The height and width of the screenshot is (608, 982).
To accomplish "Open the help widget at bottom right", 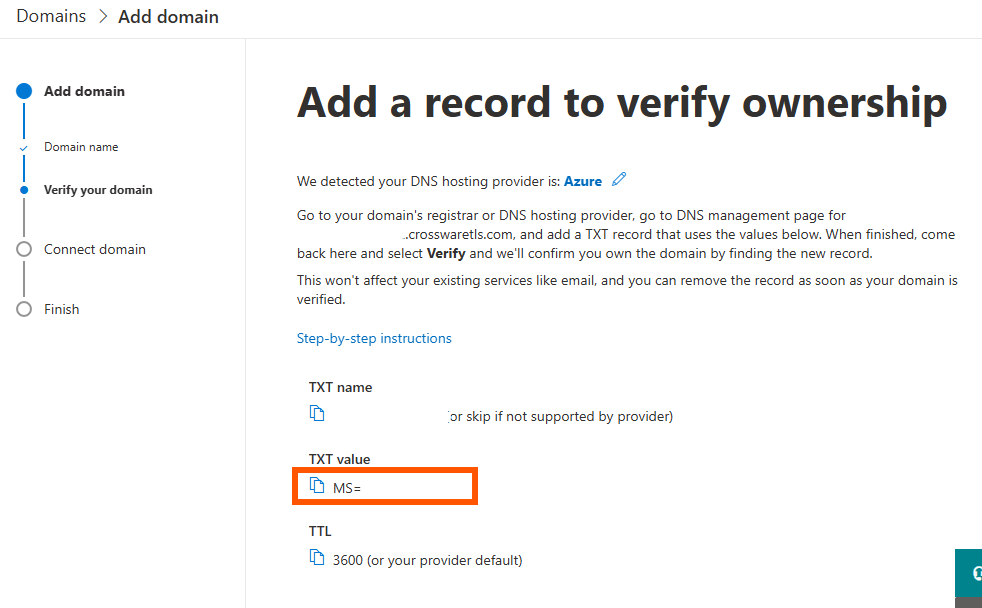I will pyautogui.click(x=970, y=573).
